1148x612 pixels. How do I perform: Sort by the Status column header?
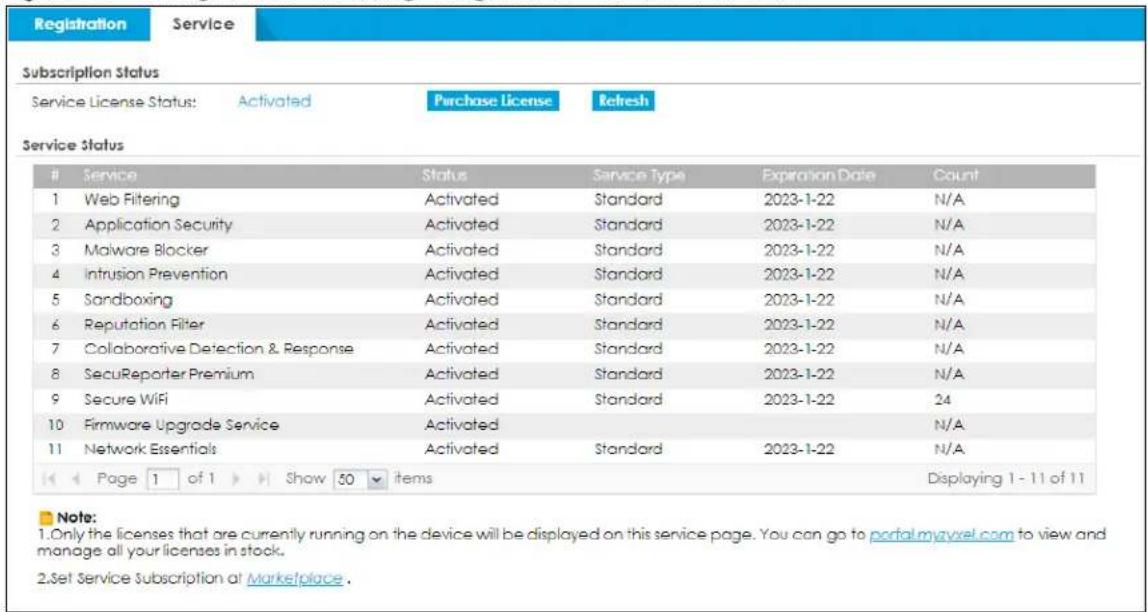[444, 176]
